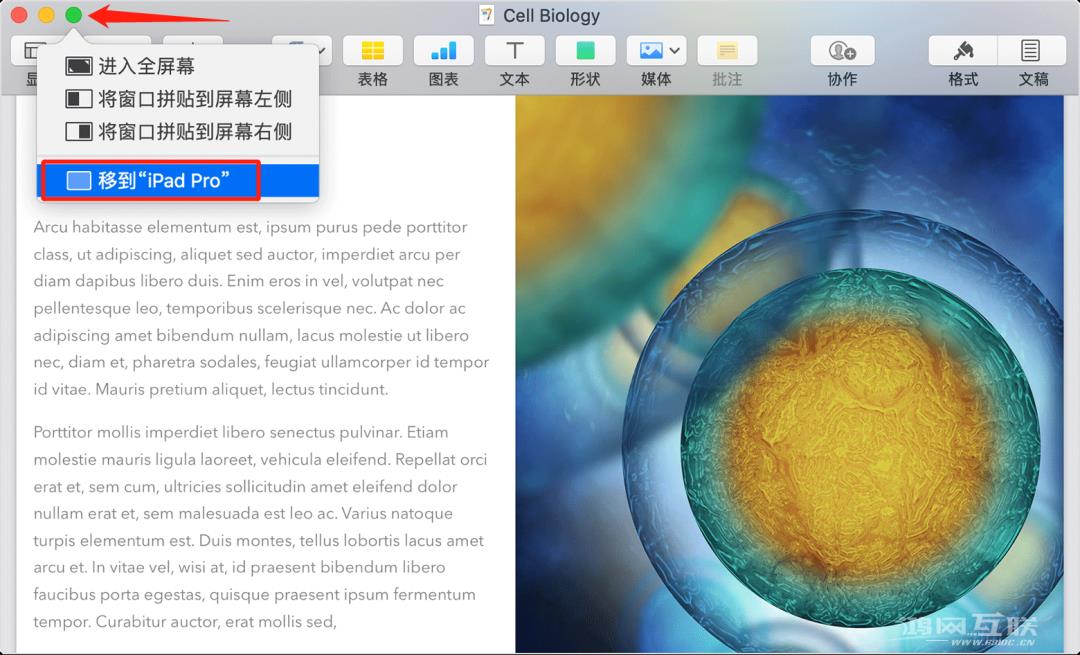Click the 批注 comment icon

coord(727,50)
